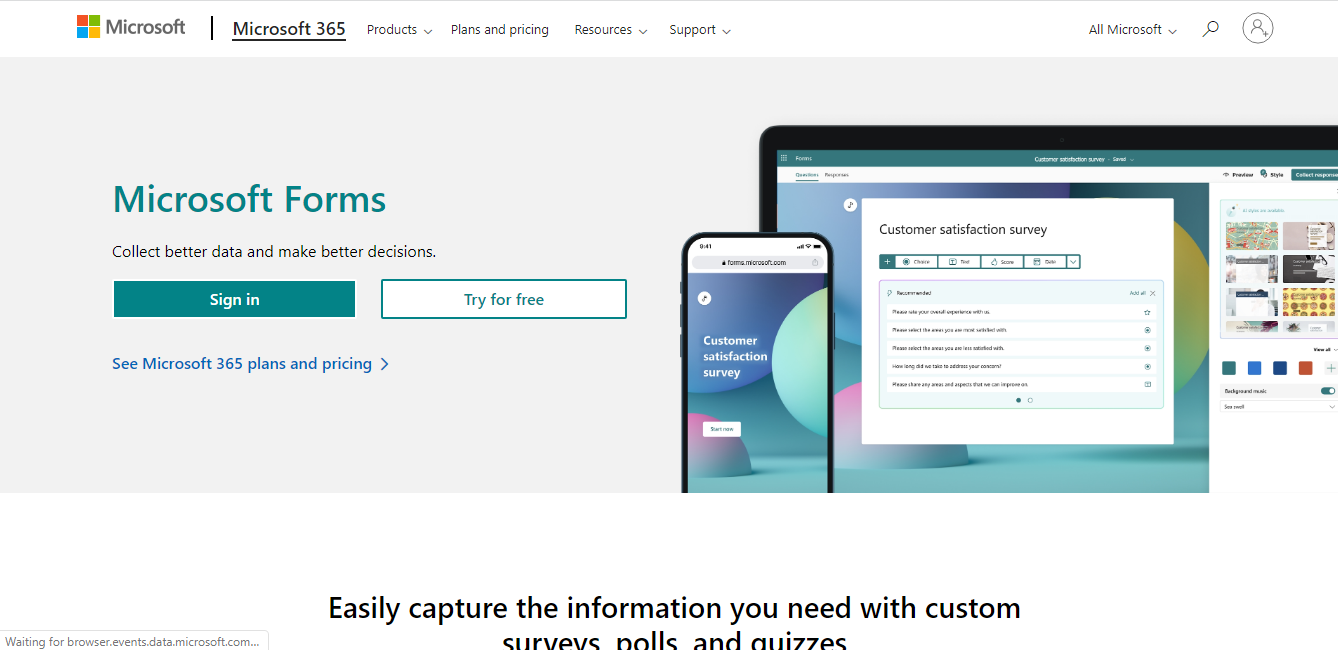Select the second pagination dot under Recommended

pos(1030,400)
